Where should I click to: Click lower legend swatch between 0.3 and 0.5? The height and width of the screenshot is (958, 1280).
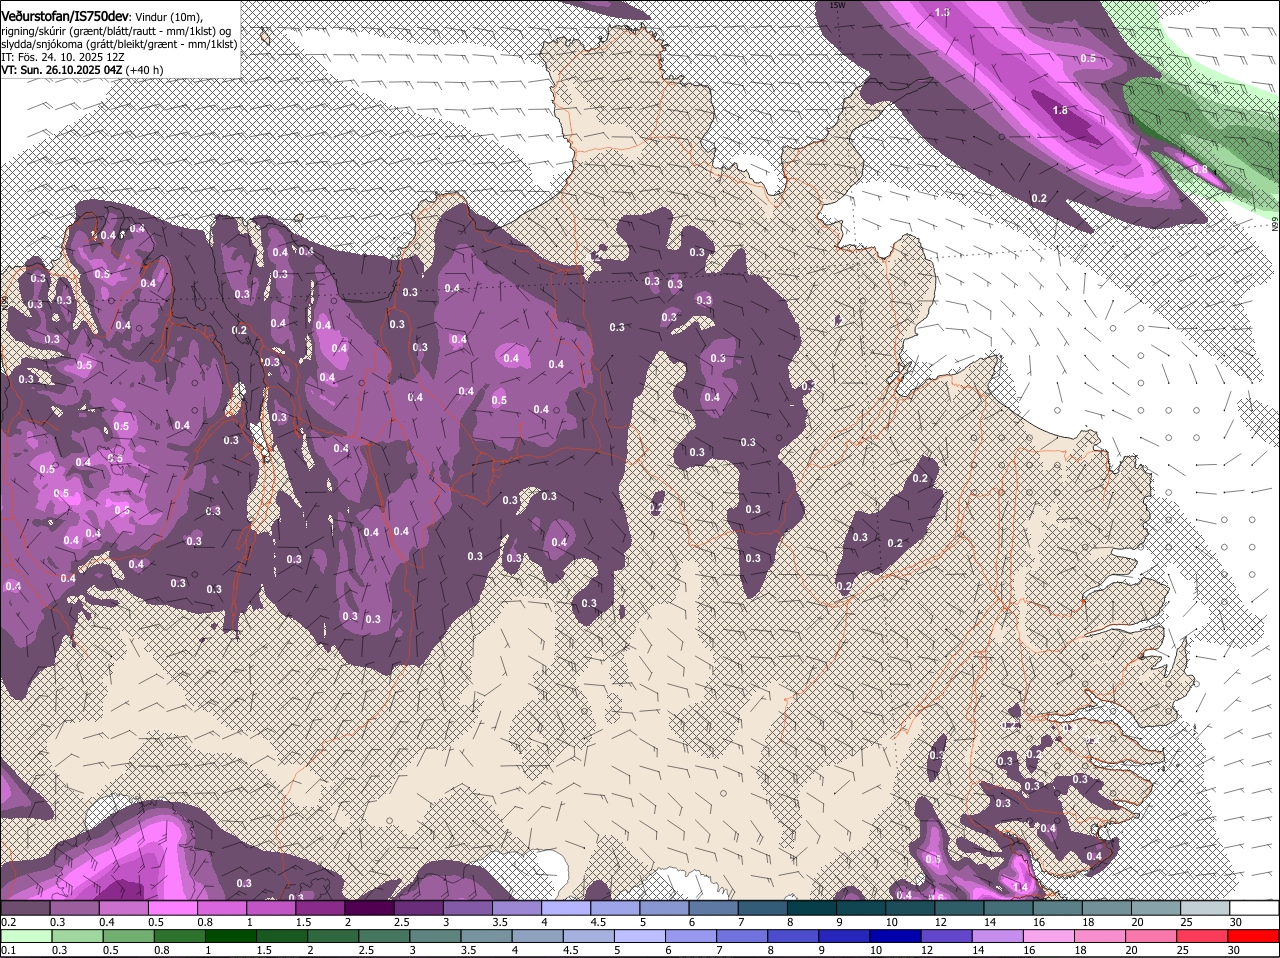77,936
